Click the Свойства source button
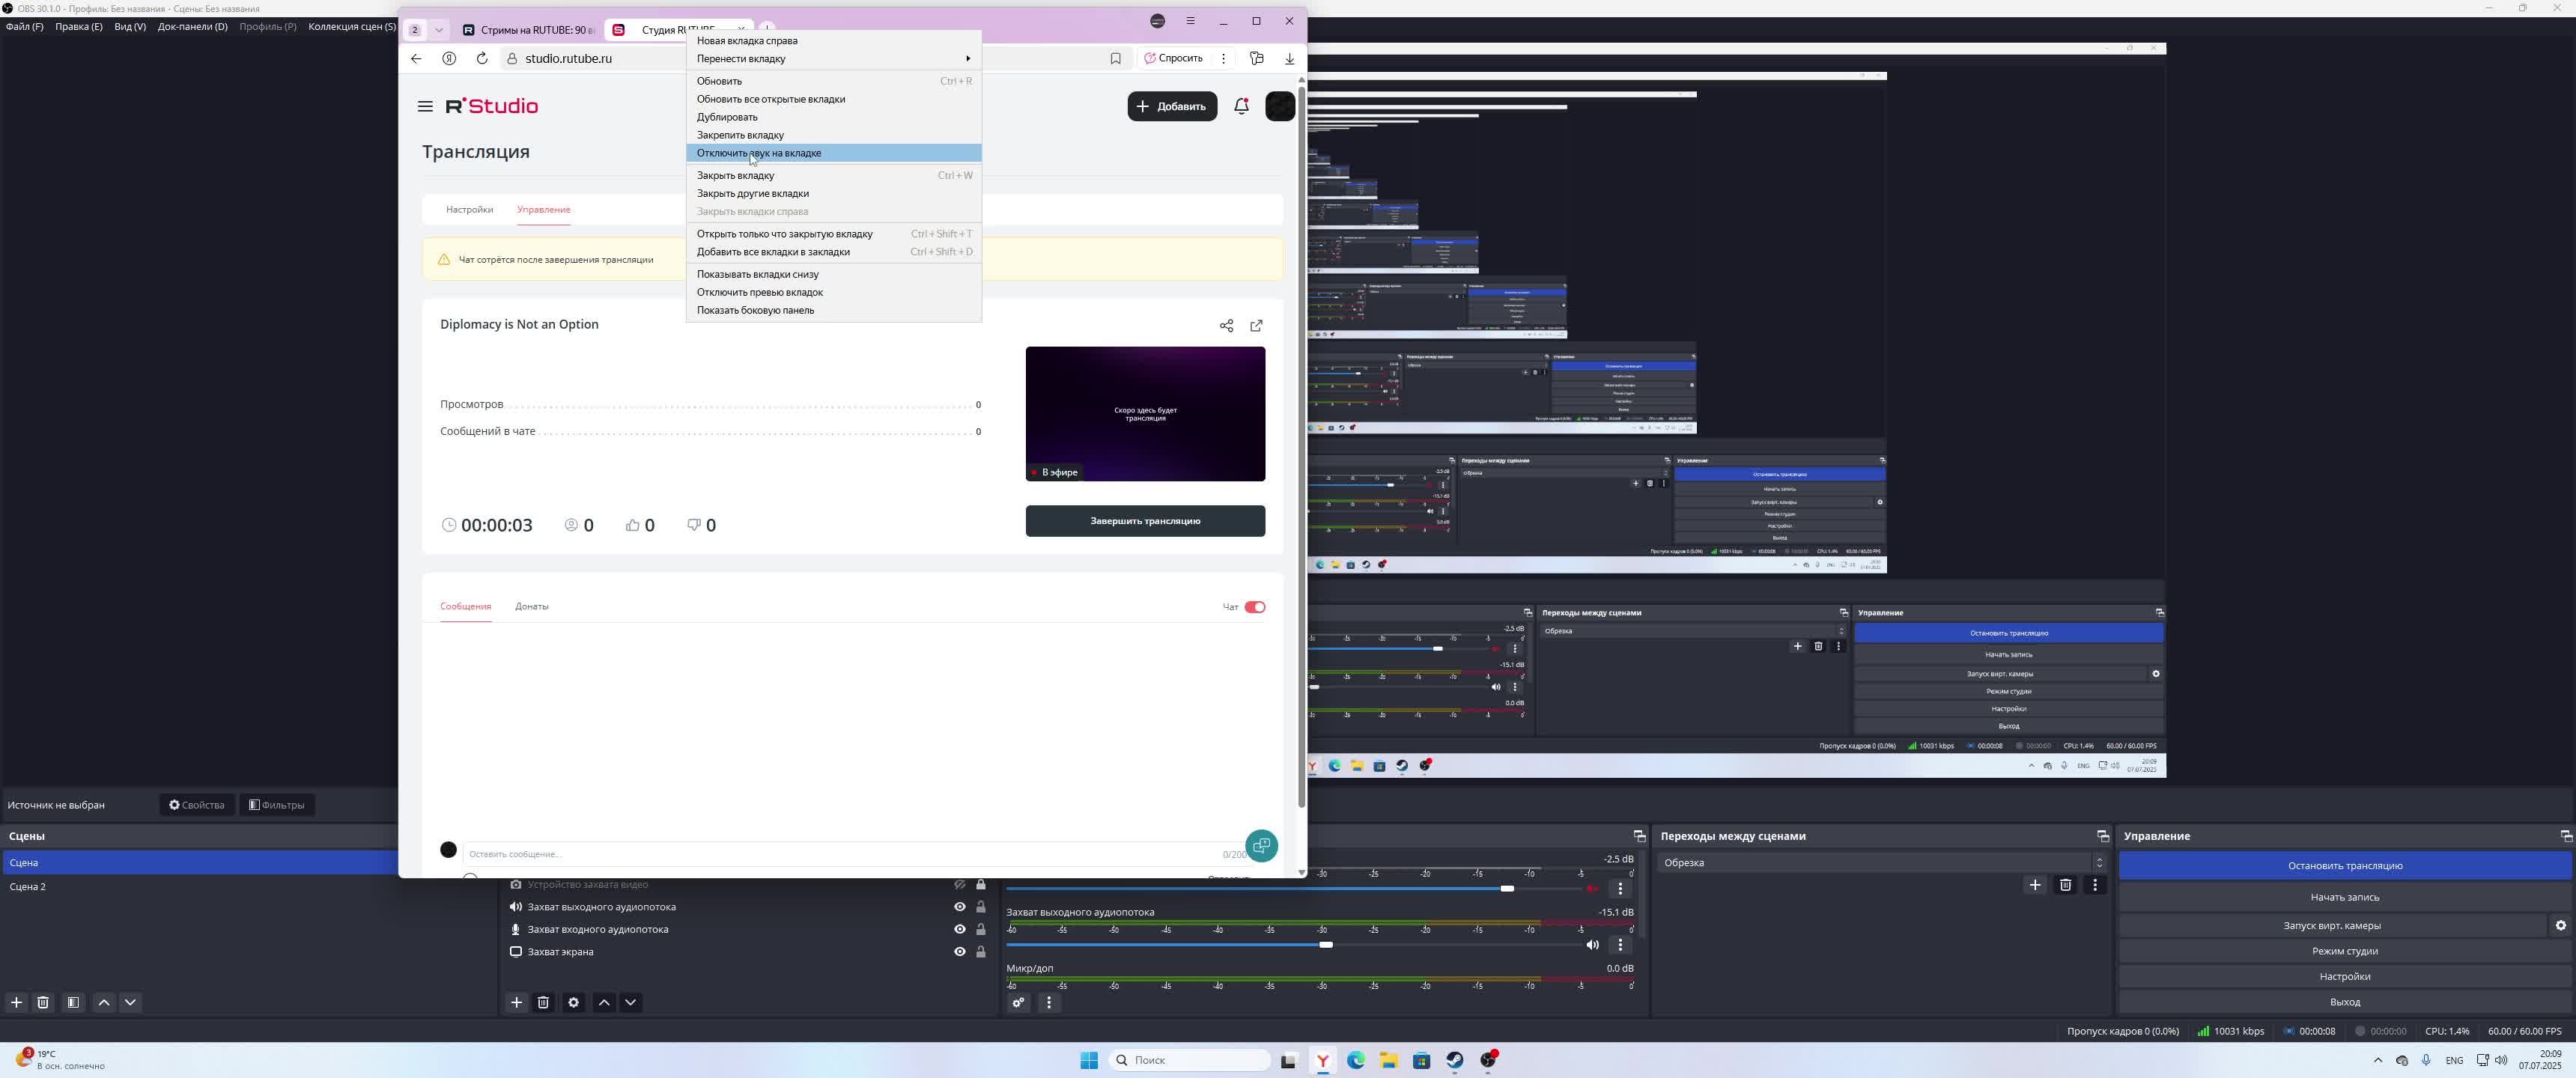2576x1078 pixels. pyautogui.click(x=197, y=805)
